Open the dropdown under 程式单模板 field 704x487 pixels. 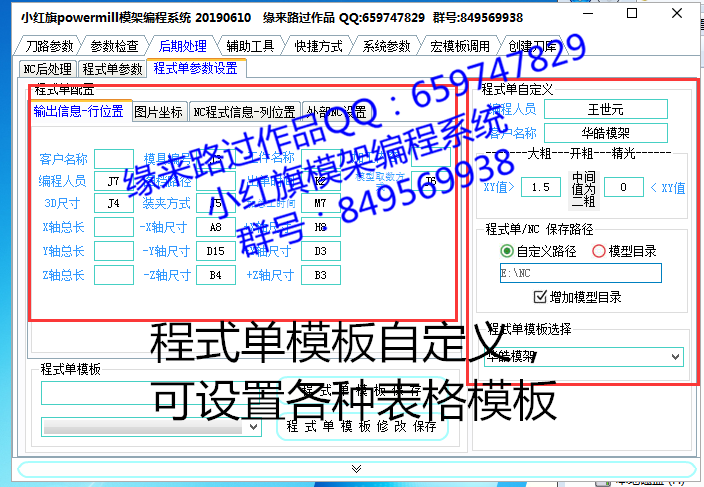coord(151,426)
